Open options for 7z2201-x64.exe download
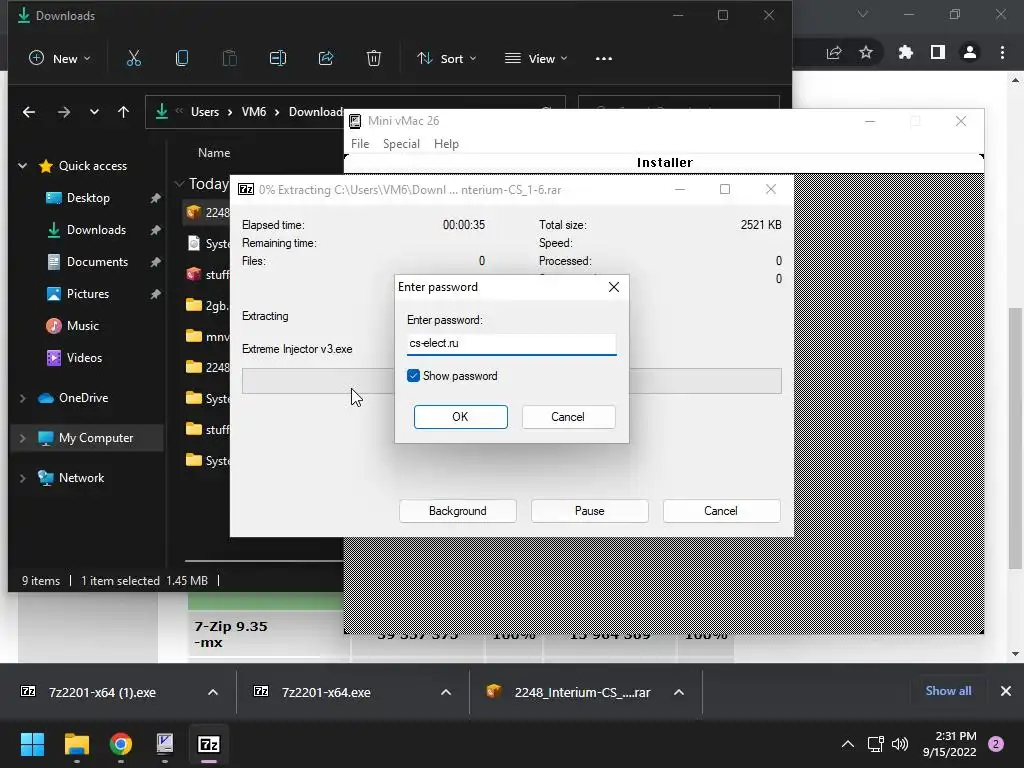This screenshot has height=768, width=1024. point(446,692)
